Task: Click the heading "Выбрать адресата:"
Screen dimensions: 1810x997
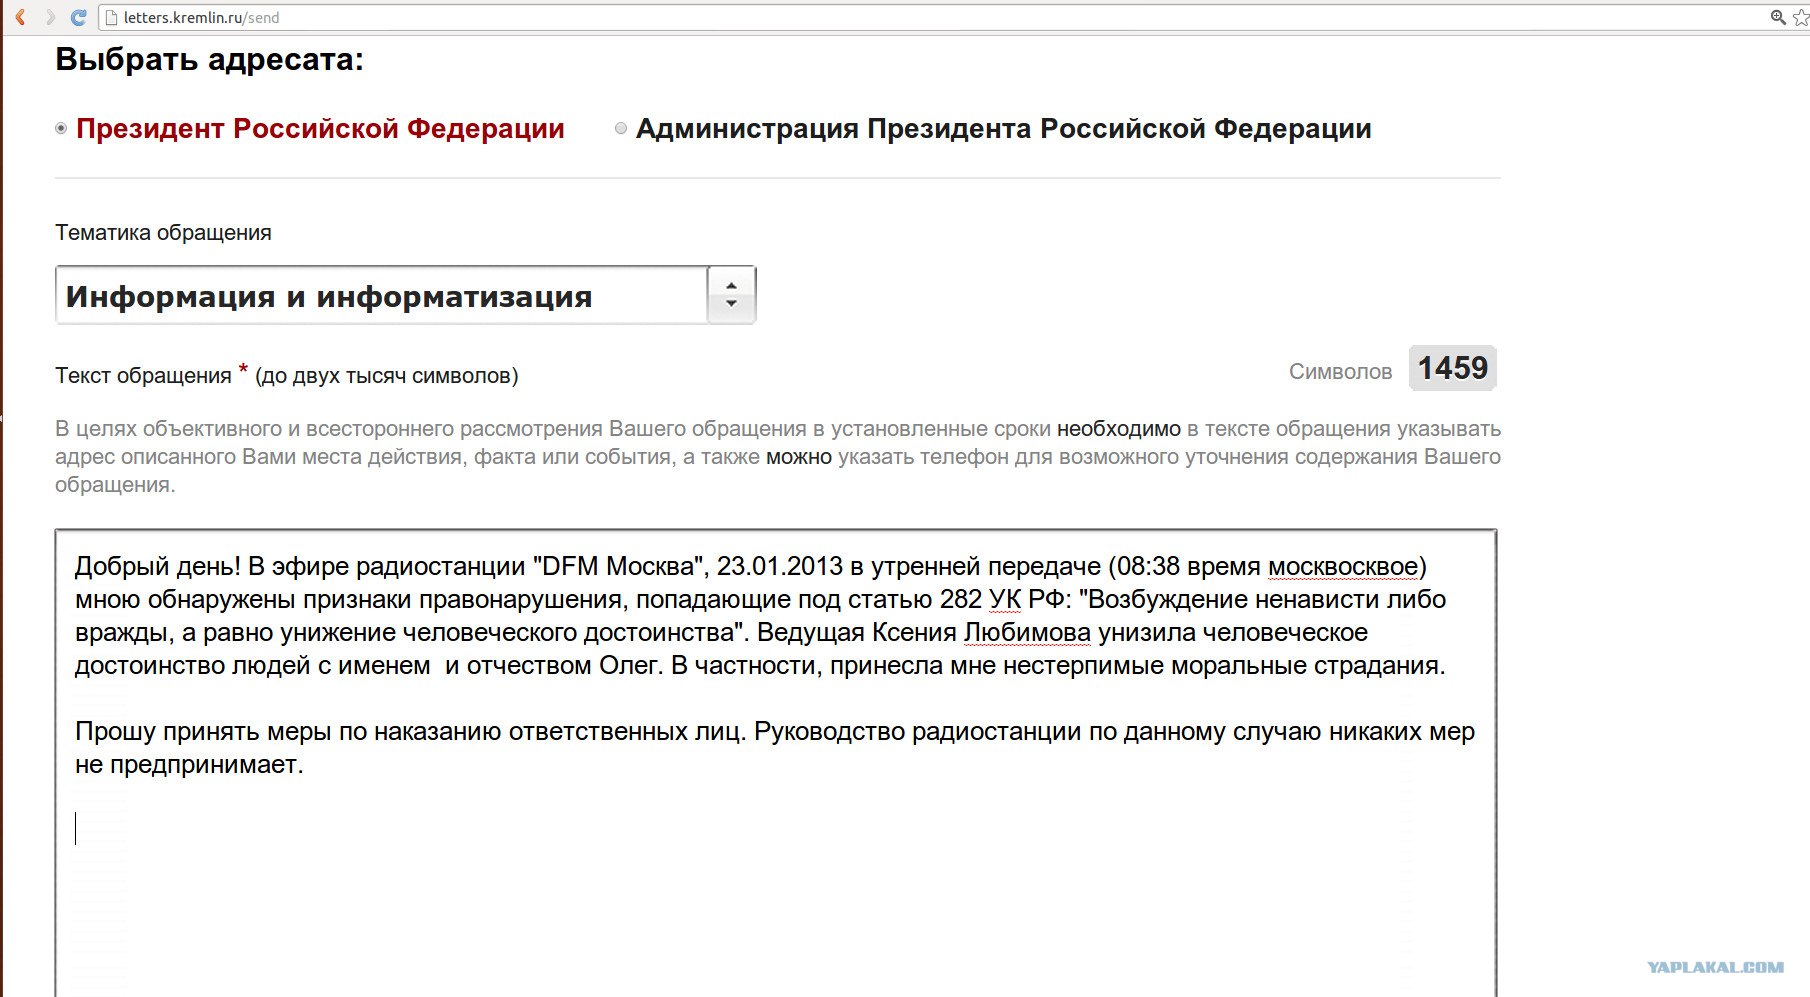Action: (209, 60)
